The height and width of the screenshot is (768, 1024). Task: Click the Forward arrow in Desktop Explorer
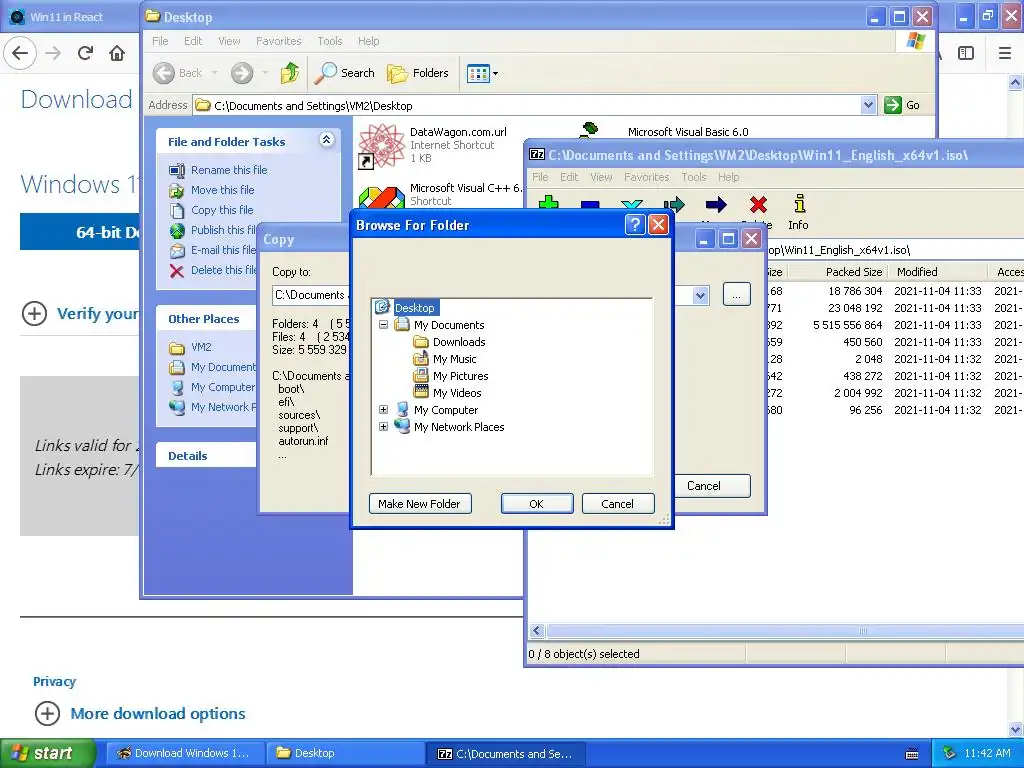tap(242, 73)
